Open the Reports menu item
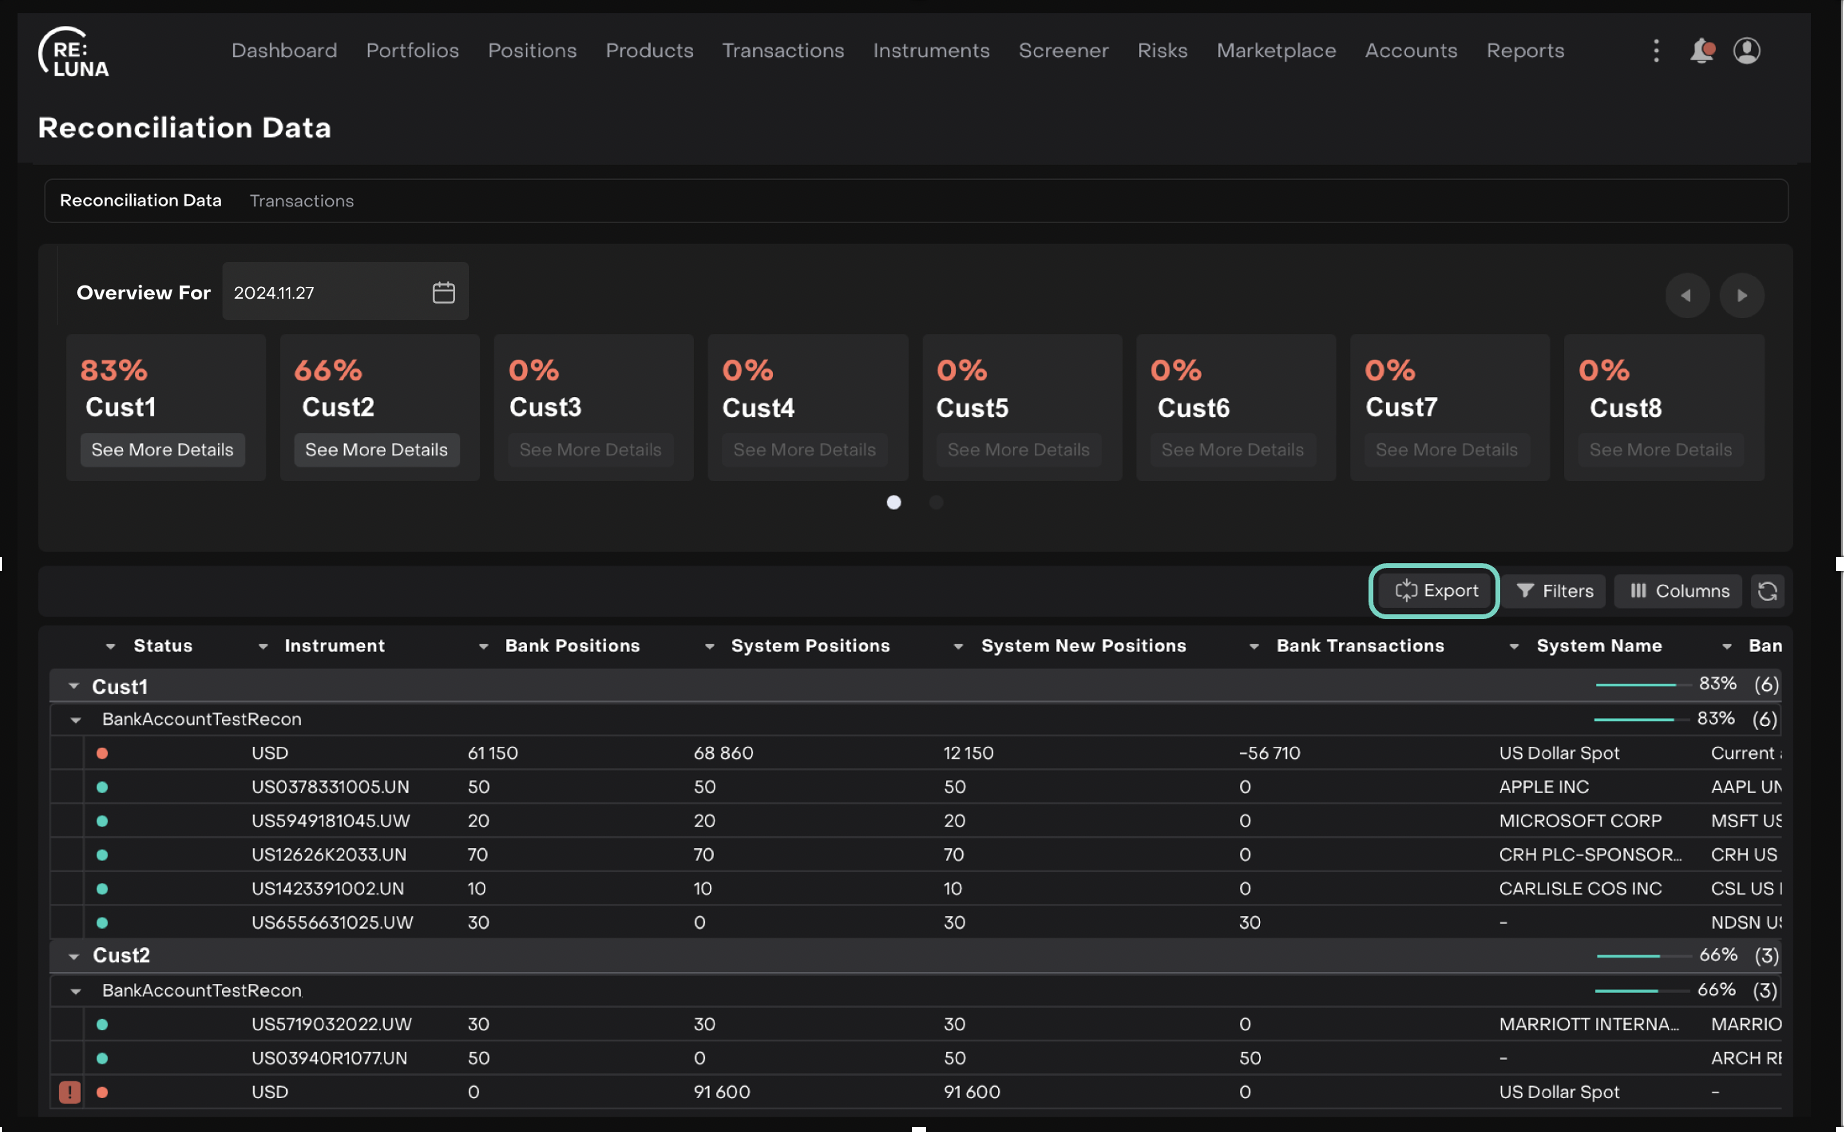The image size is (1844, 1132). tap(1525, 50)
